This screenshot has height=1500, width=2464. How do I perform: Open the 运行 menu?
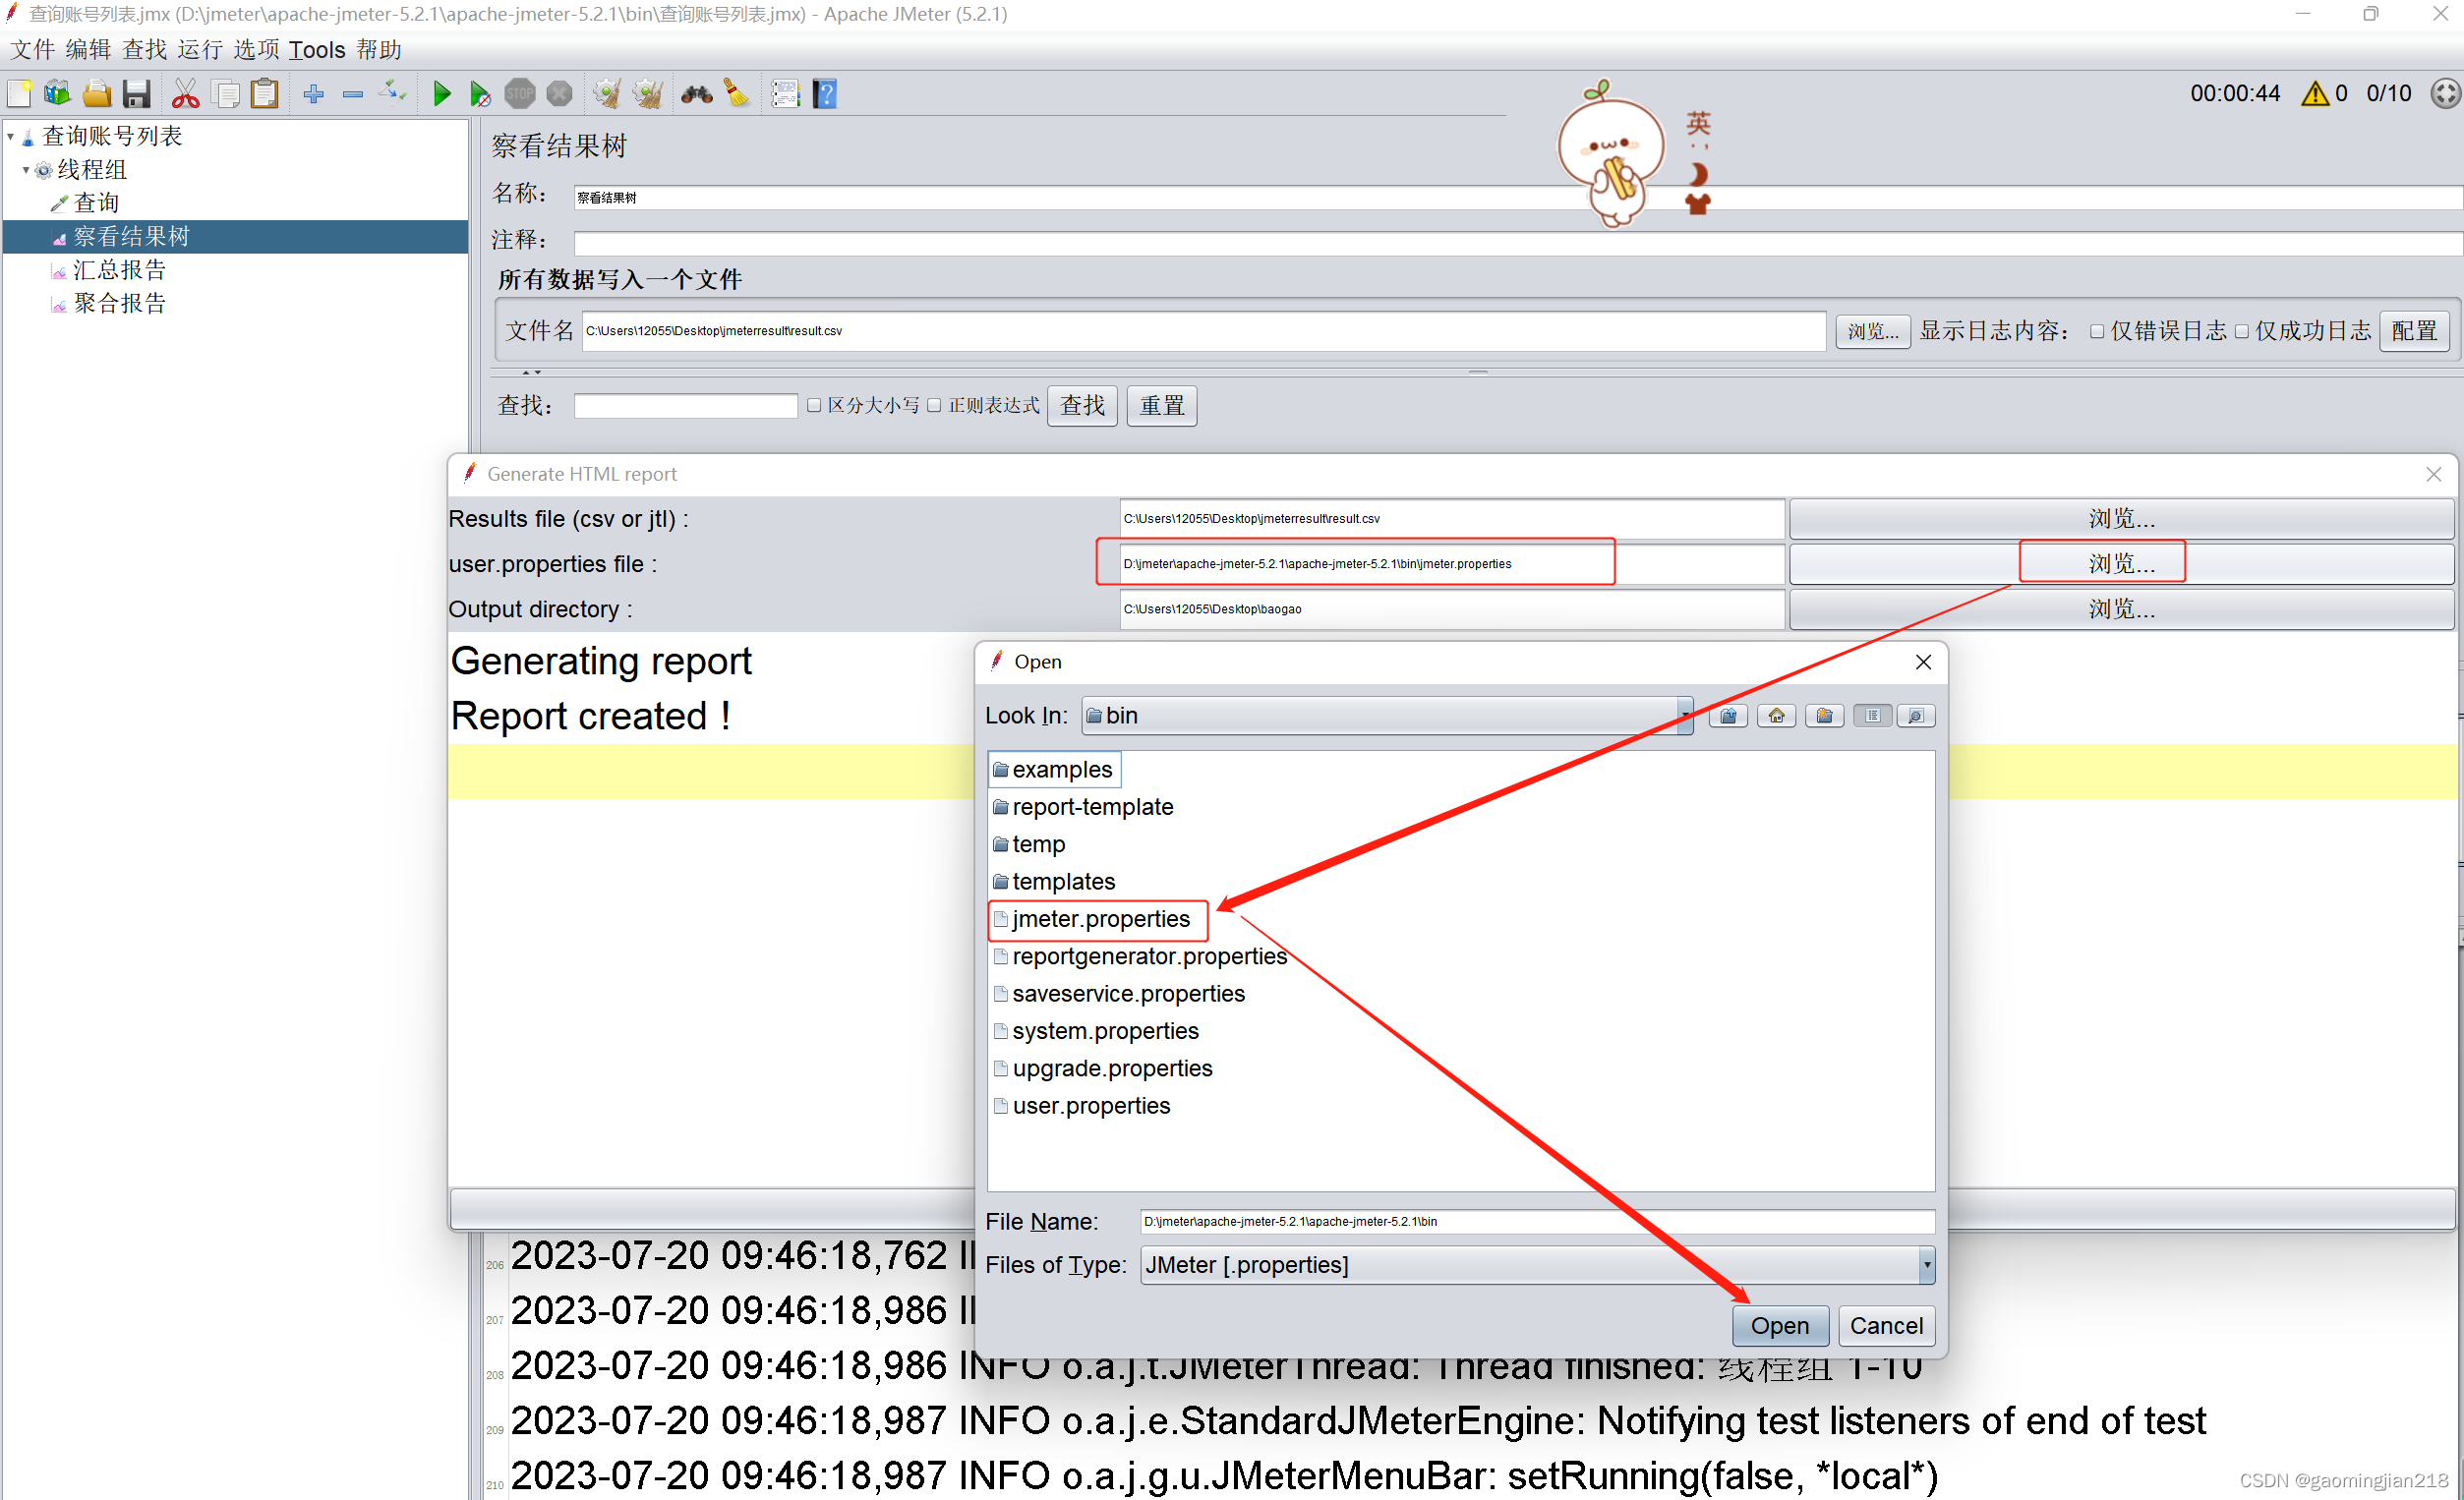200,49
